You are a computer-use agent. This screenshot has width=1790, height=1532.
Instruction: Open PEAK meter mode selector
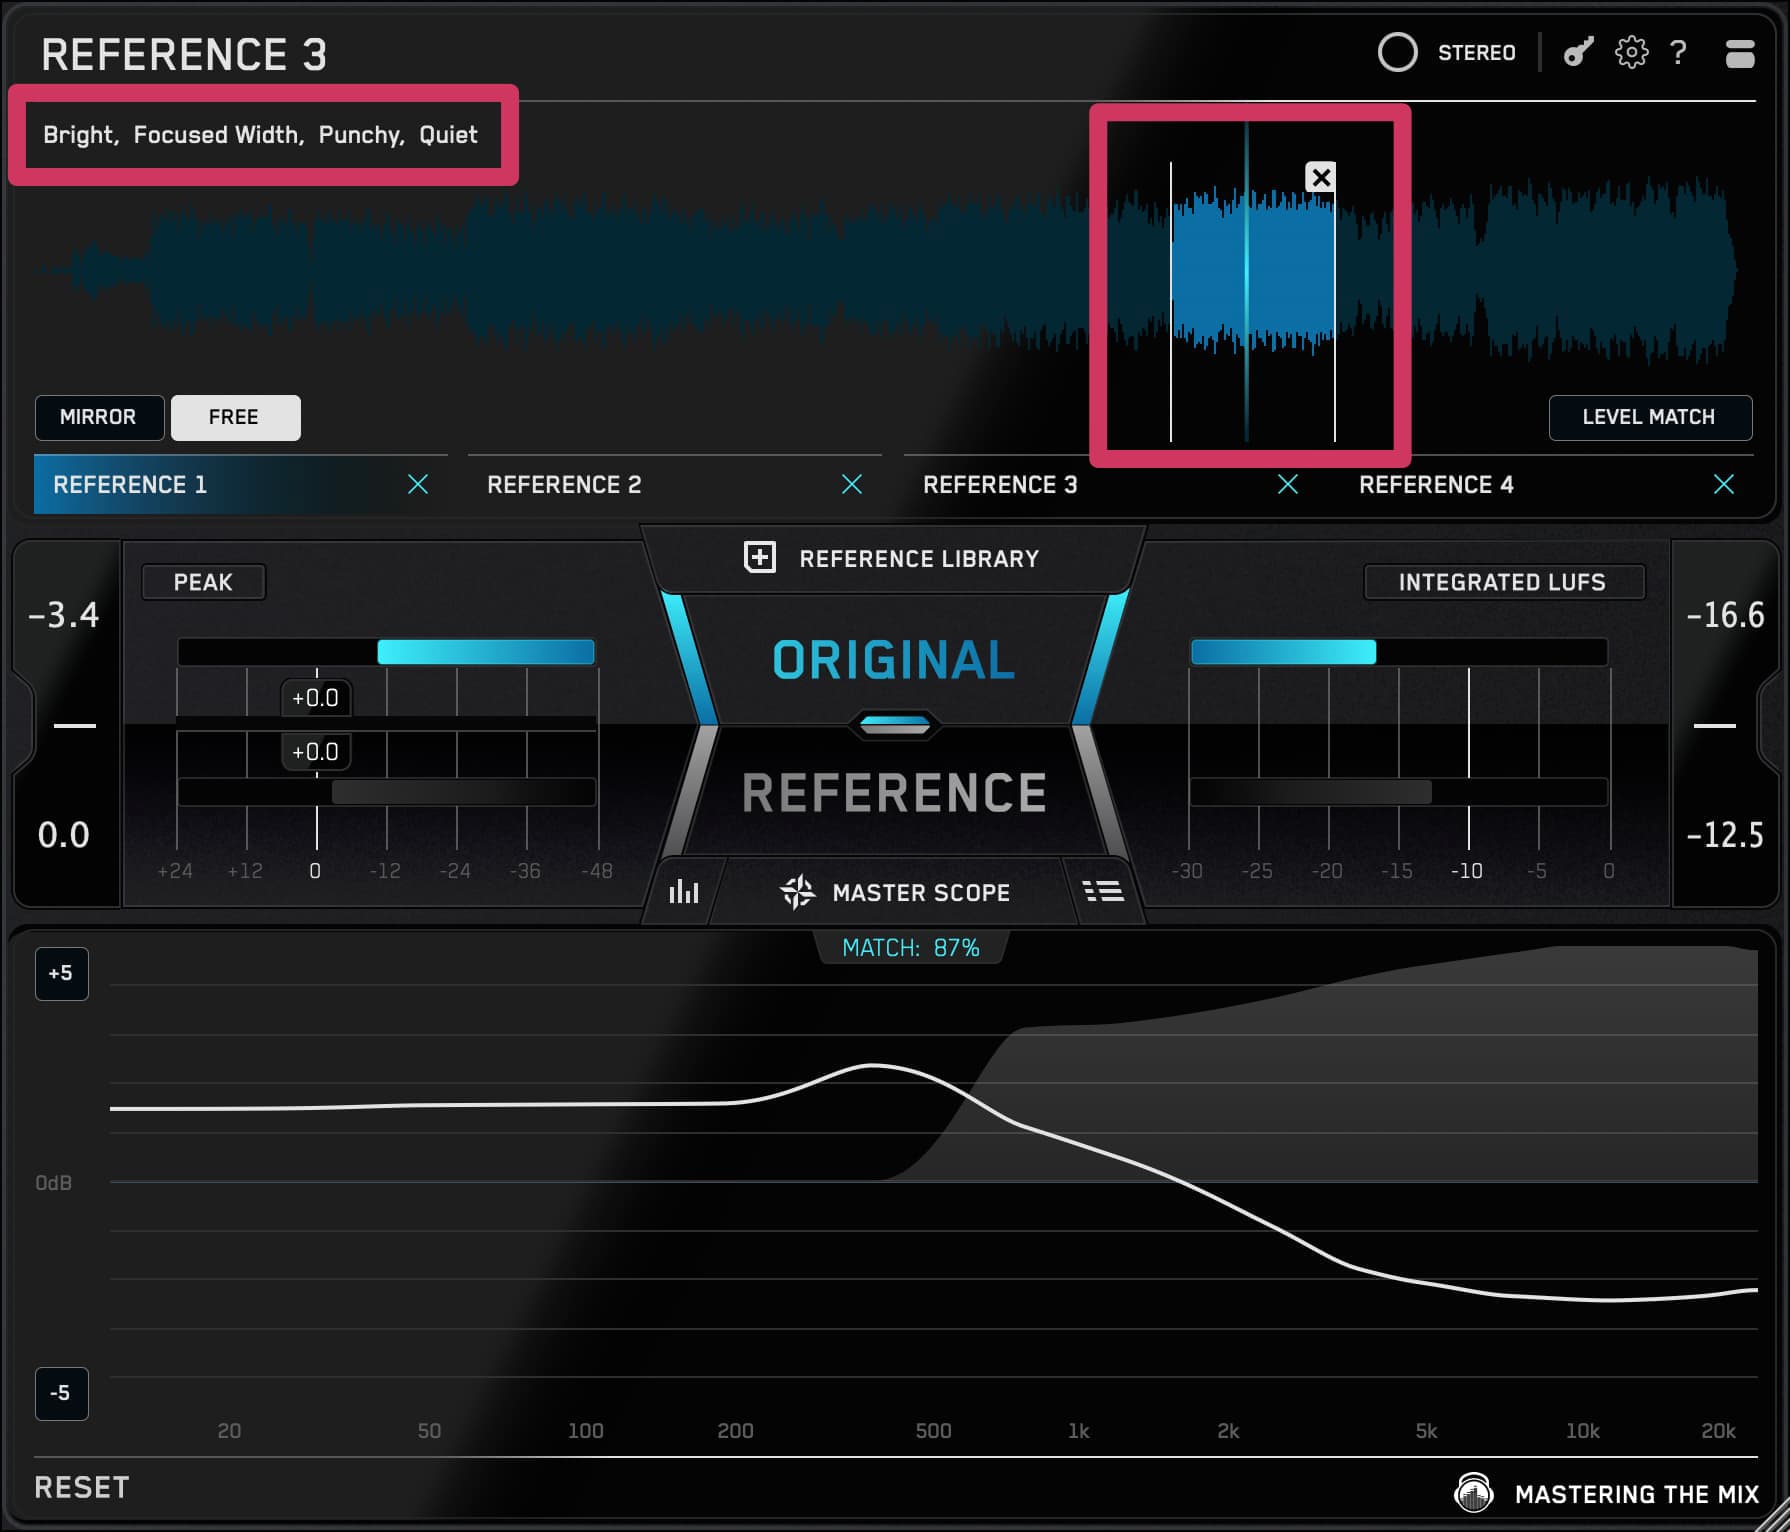(x=204, y=582)
